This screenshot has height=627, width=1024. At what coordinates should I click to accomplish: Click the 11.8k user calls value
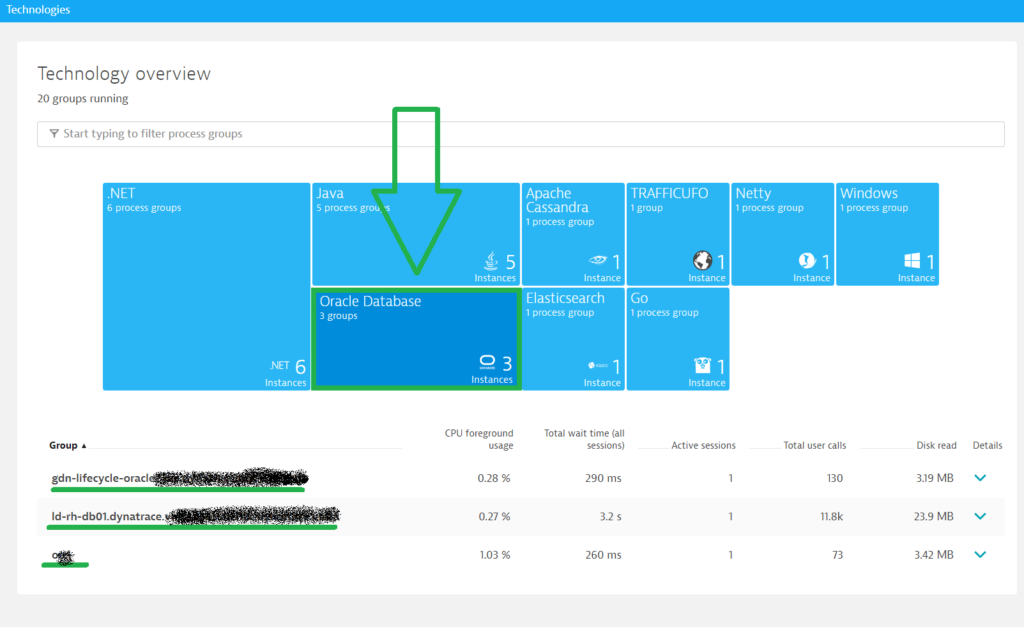(831, 517)
